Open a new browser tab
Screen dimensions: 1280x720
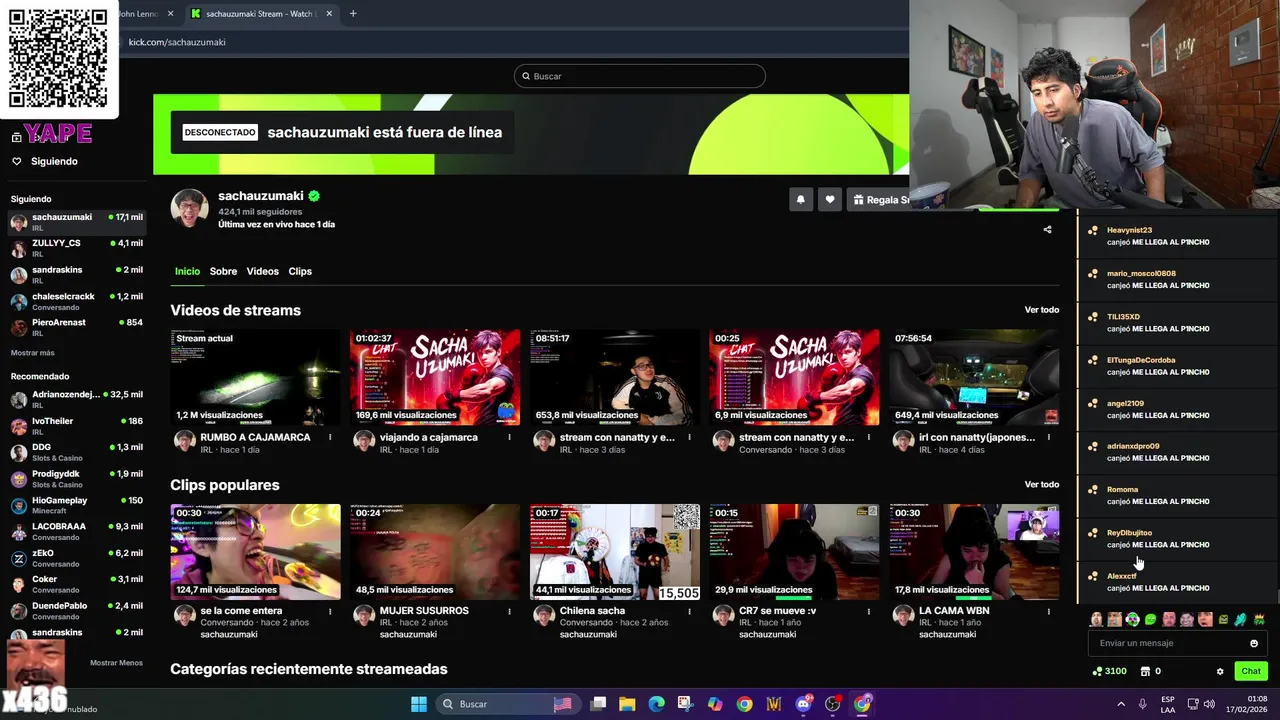coord(353,14)
